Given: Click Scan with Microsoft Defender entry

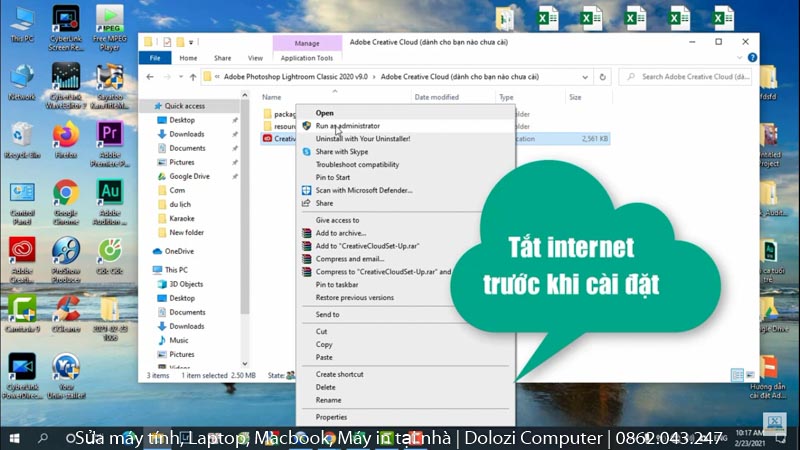Looking at the screenshot, I should click(x=362, y=190).
